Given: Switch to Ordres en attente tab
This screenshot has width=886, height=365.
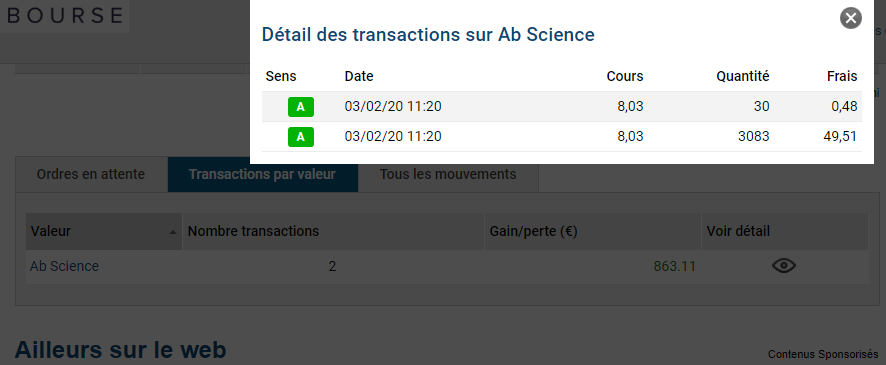Looking at the screenshot, I should tap(91, 174).
